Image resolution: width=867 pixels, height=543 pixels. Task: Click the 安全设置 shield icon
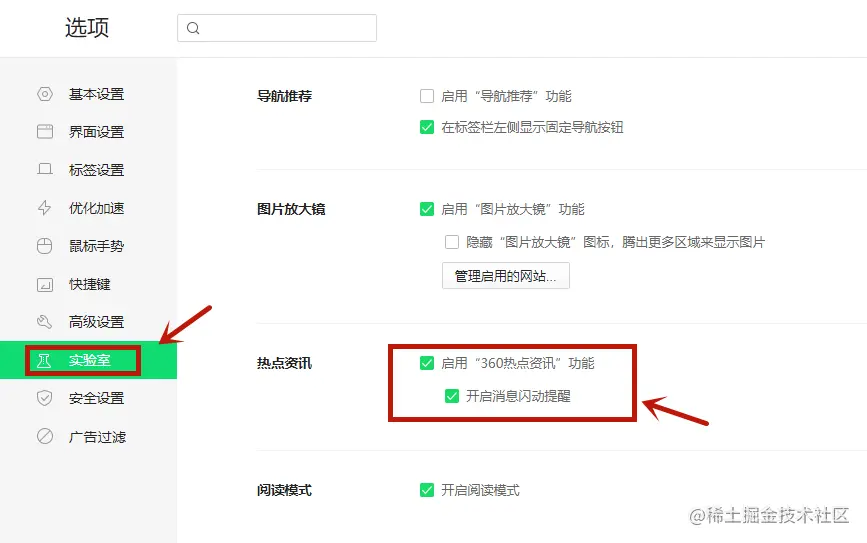click(45, 398)
